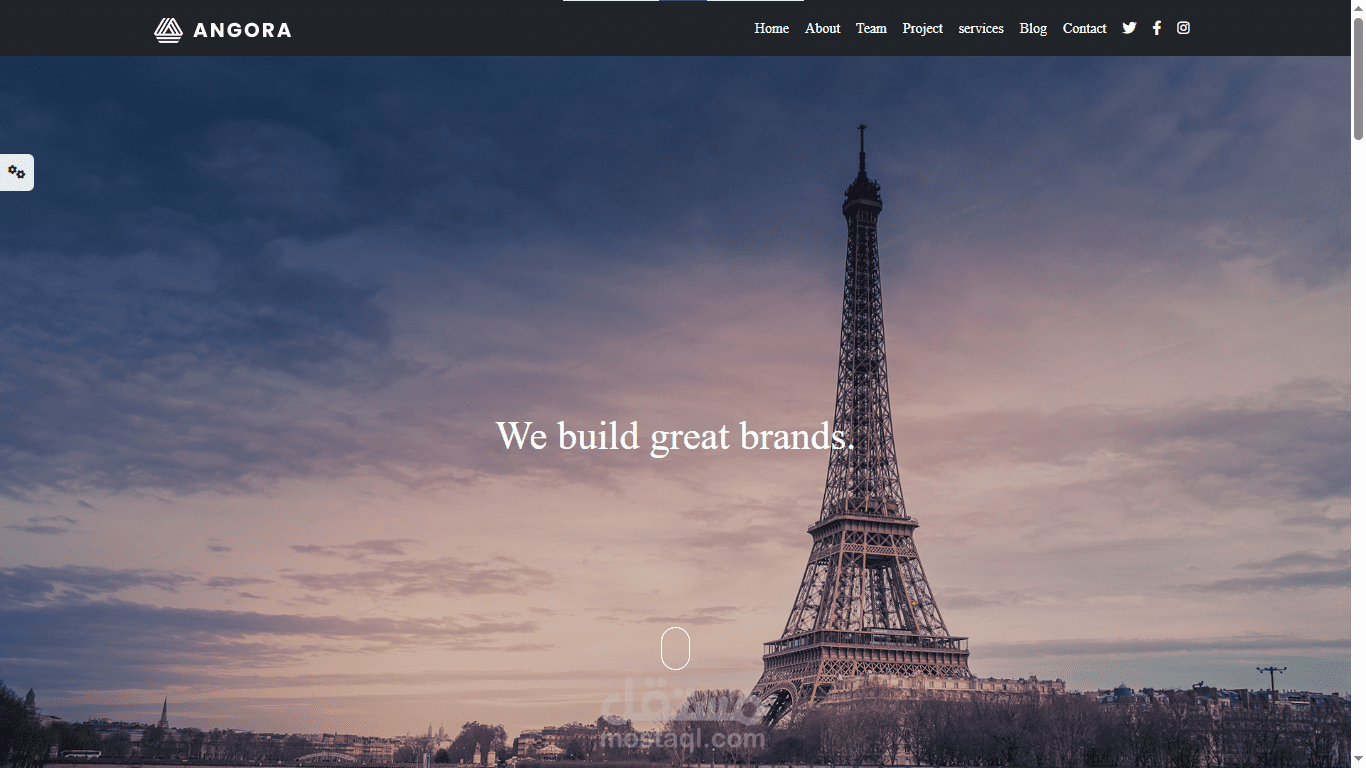Open the Instagram social link
The image size is (1366, 768).
[1183, 28]
